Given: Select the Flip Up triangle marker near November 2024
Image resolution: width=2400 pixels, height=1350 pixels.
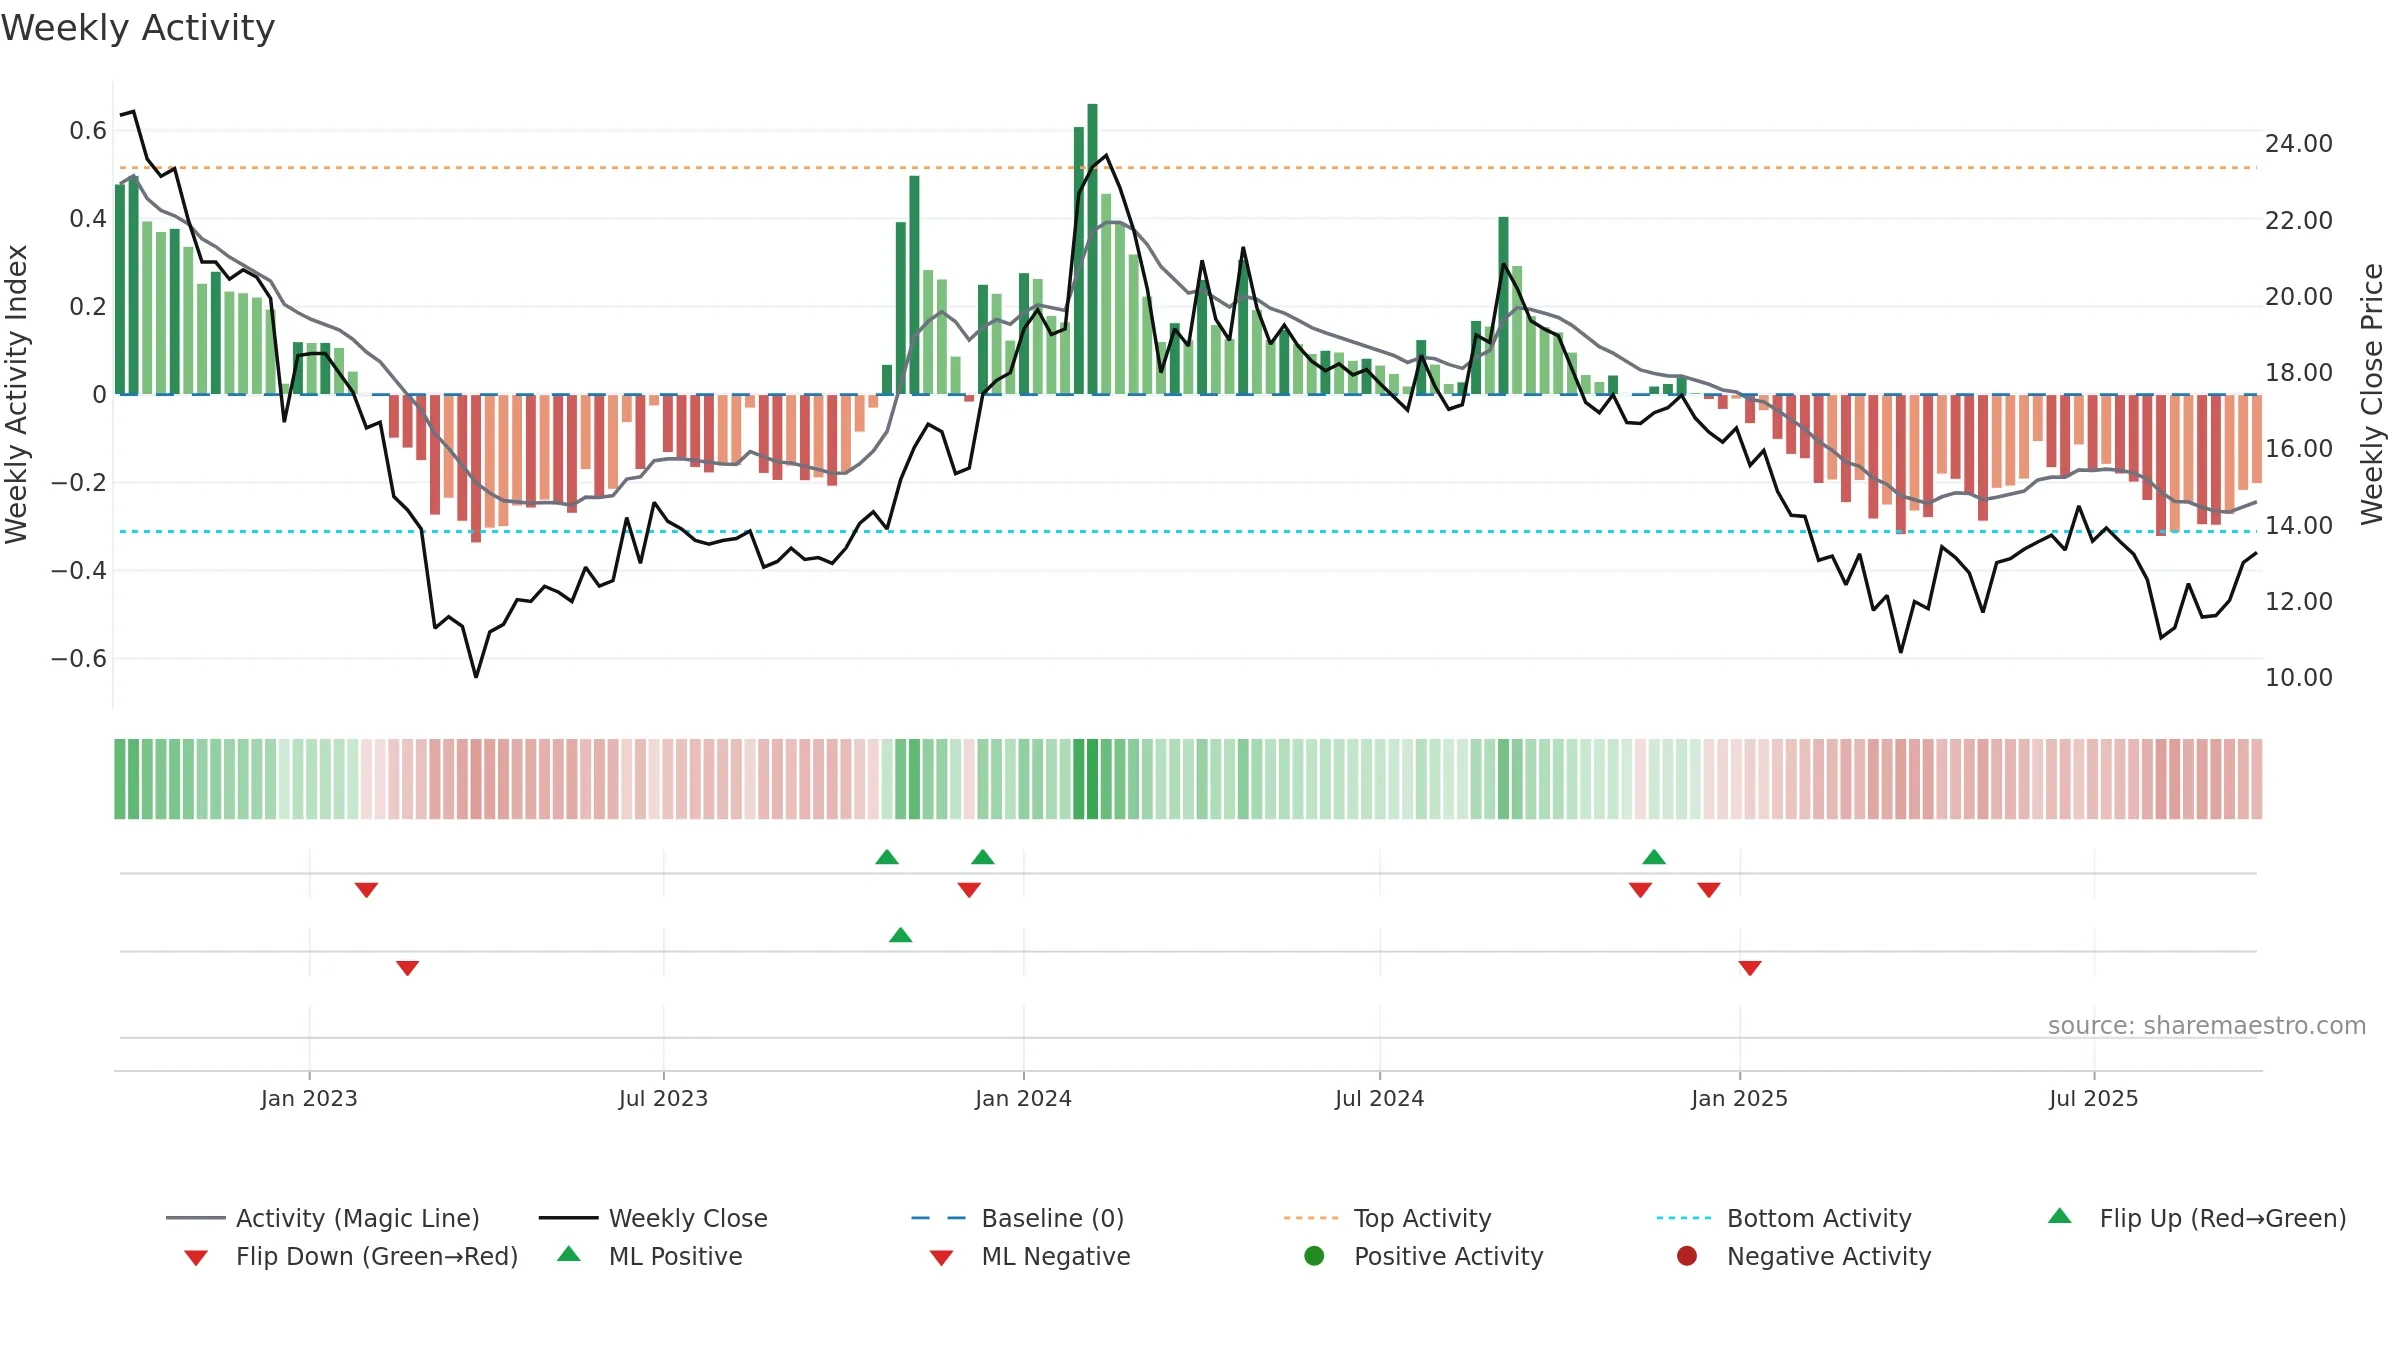Looking at the screenshot, I should coord(1654,857).
